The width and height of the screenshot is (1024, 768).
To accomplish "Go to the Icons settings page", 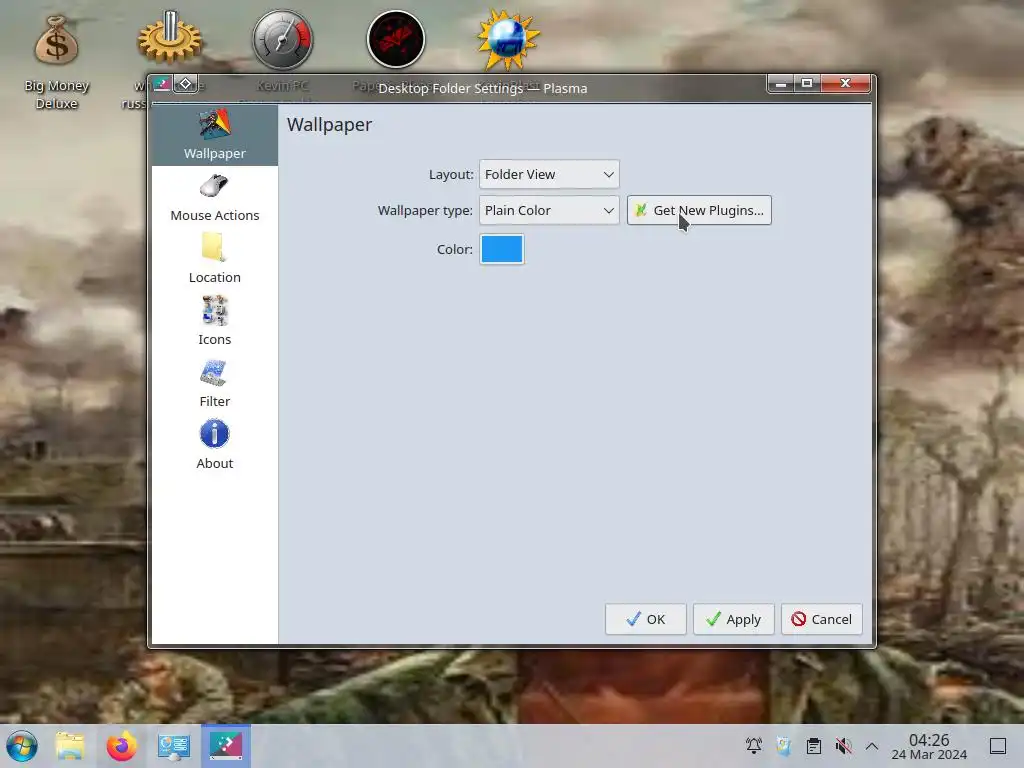I will (x=214, y=322).
